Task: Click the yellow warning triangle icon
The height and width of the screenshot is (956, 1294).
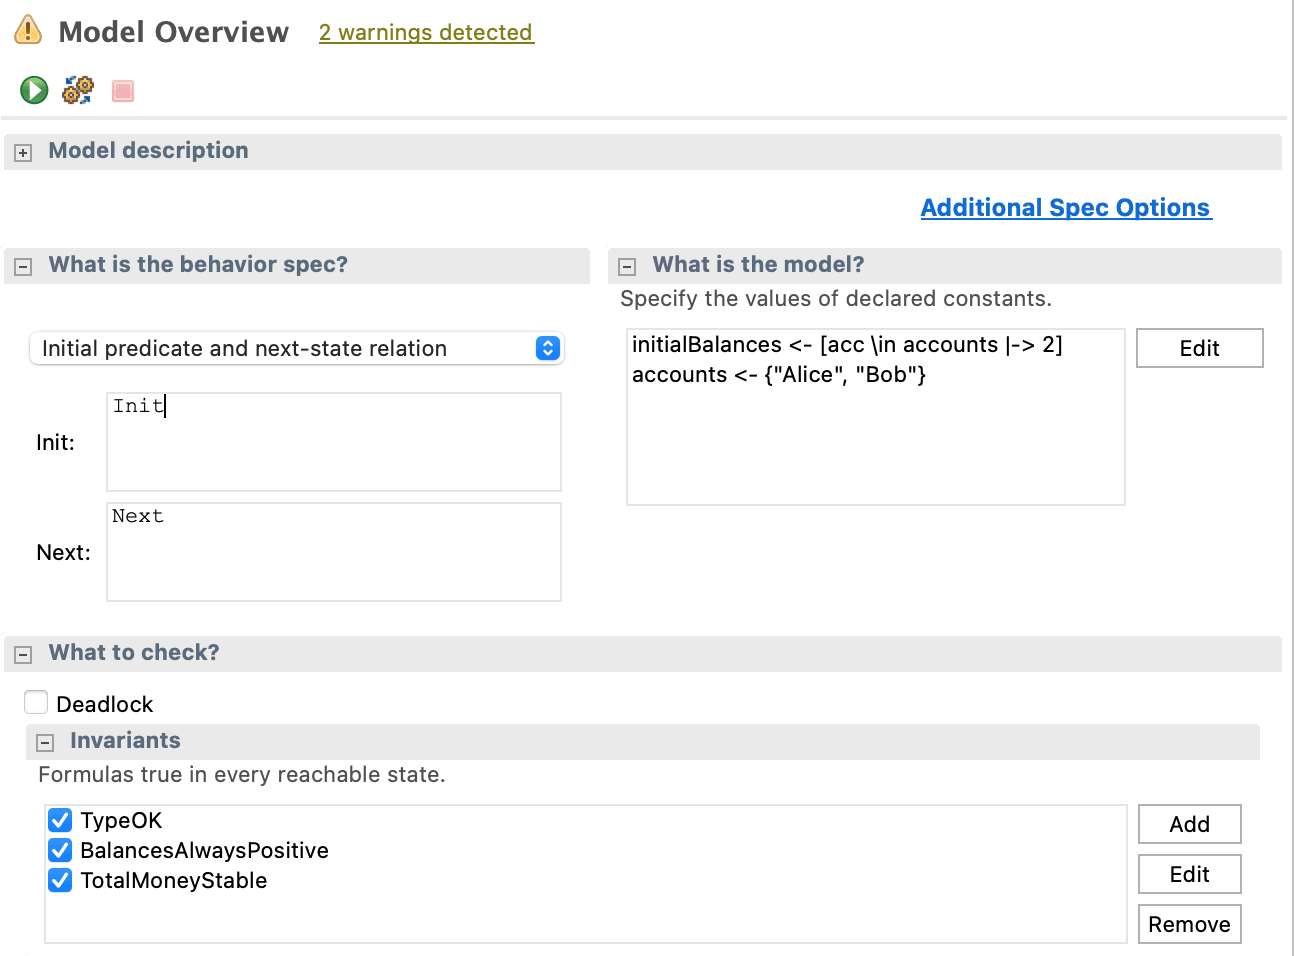Action: tap(28, 30)
